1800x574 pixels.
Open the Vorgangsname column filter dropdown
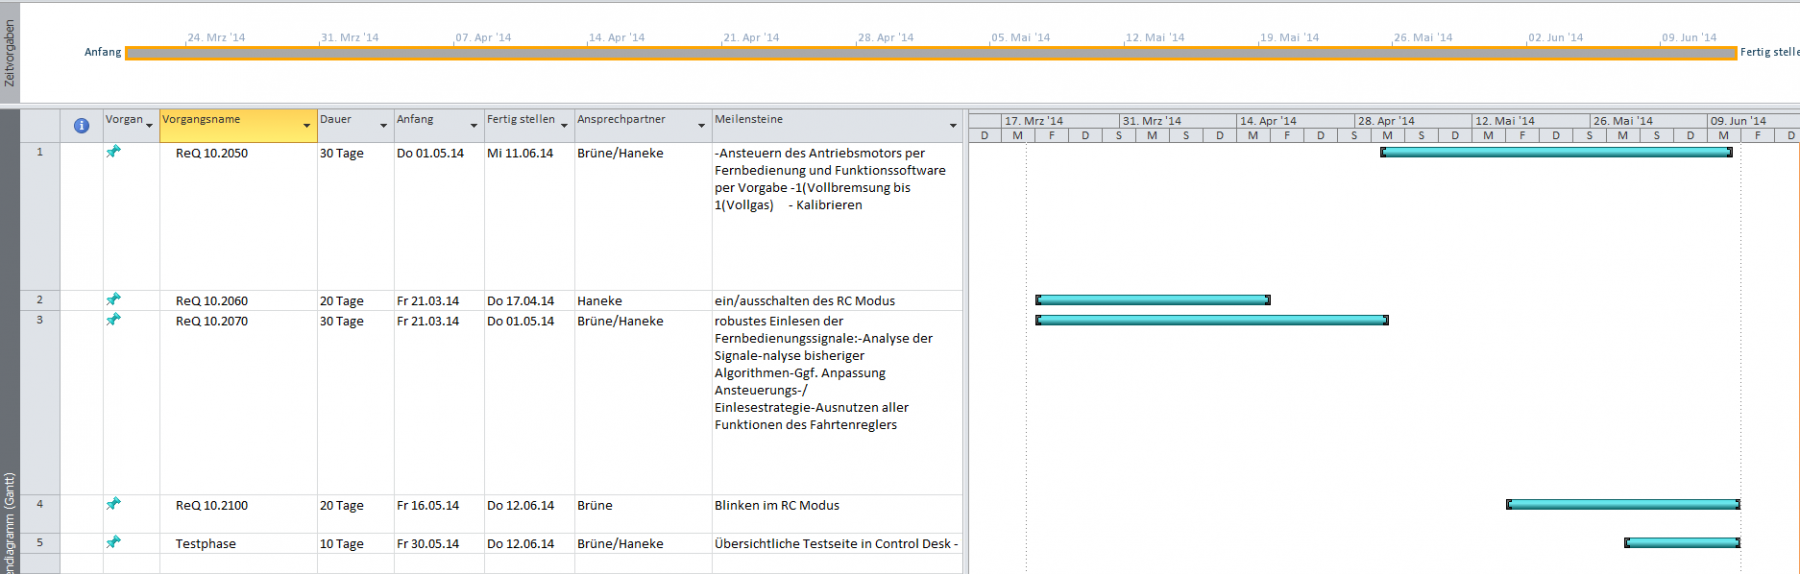click(x=306, y=126)
